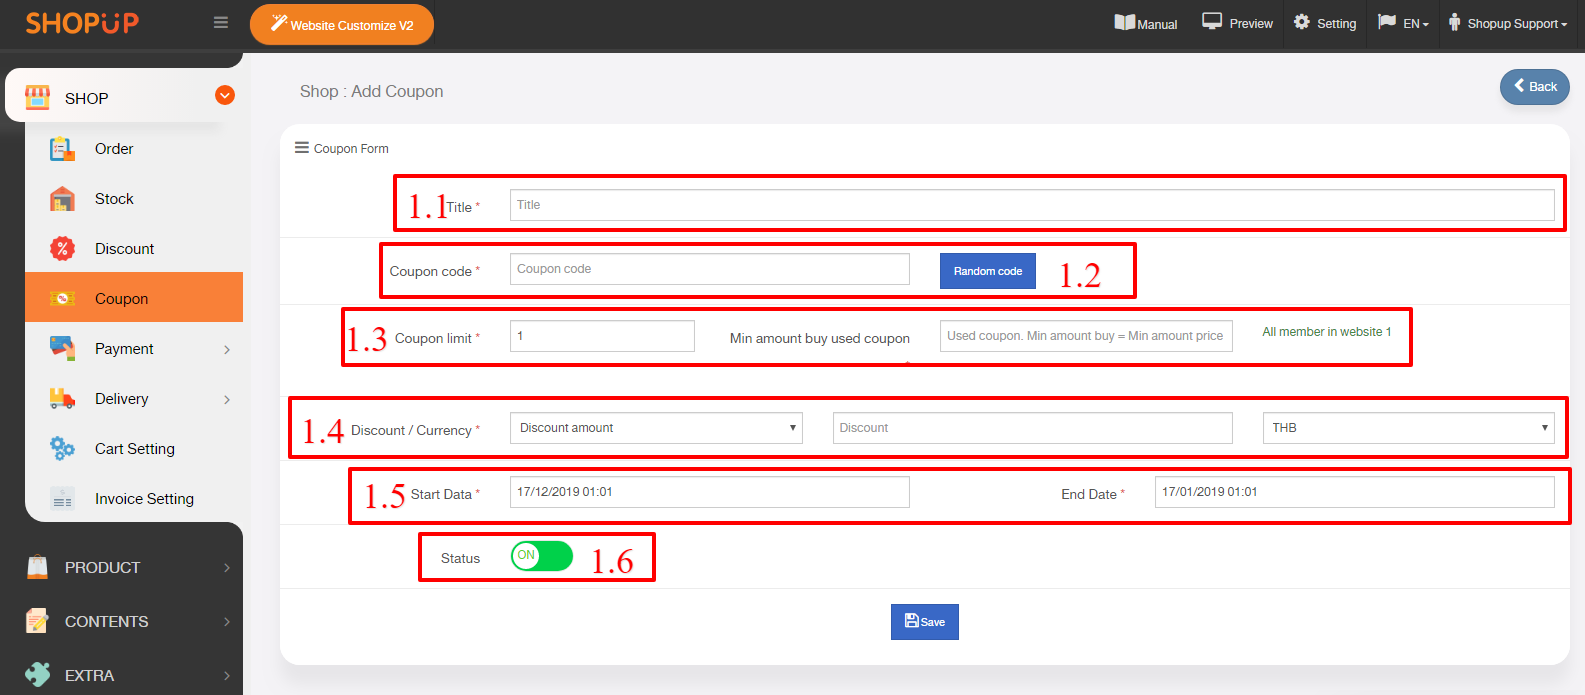Screen dimensions: 1585x695
Task: Focus the Discount value input field
Action: 1032,428
